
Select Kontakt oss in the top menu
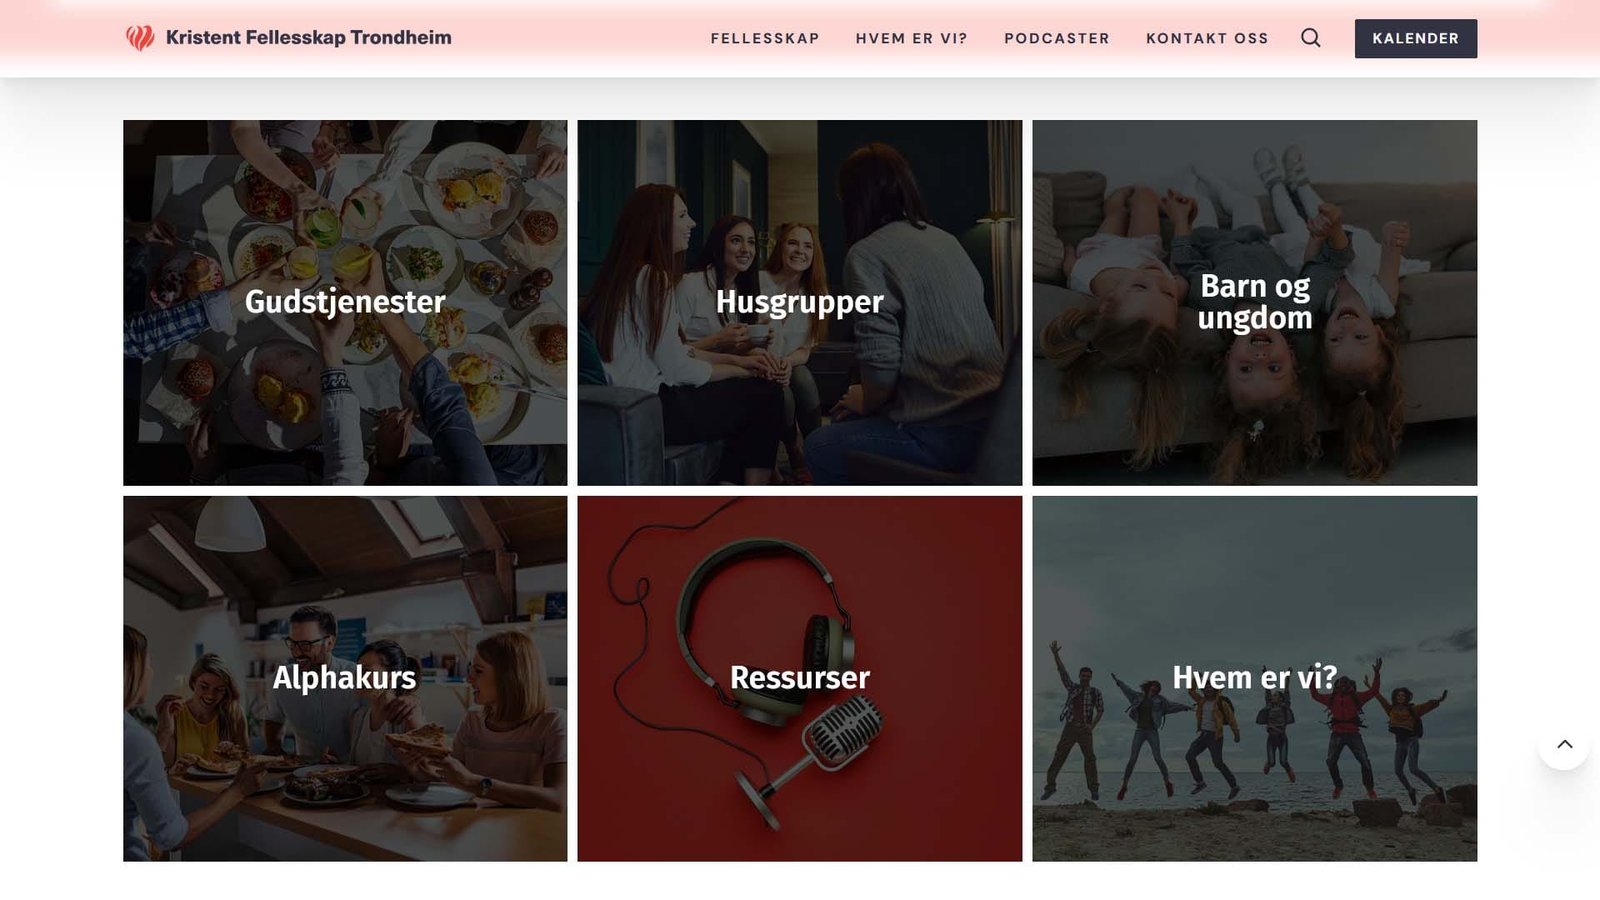pos(1207,38)
